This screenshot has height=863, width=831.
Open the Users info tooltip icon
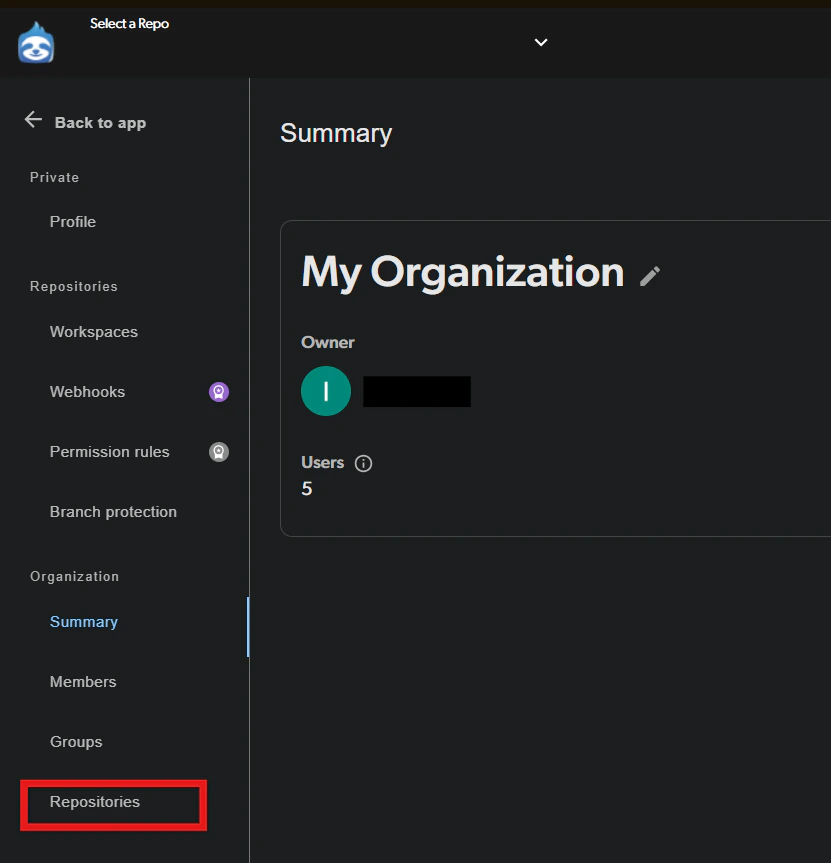click(362, 463)
